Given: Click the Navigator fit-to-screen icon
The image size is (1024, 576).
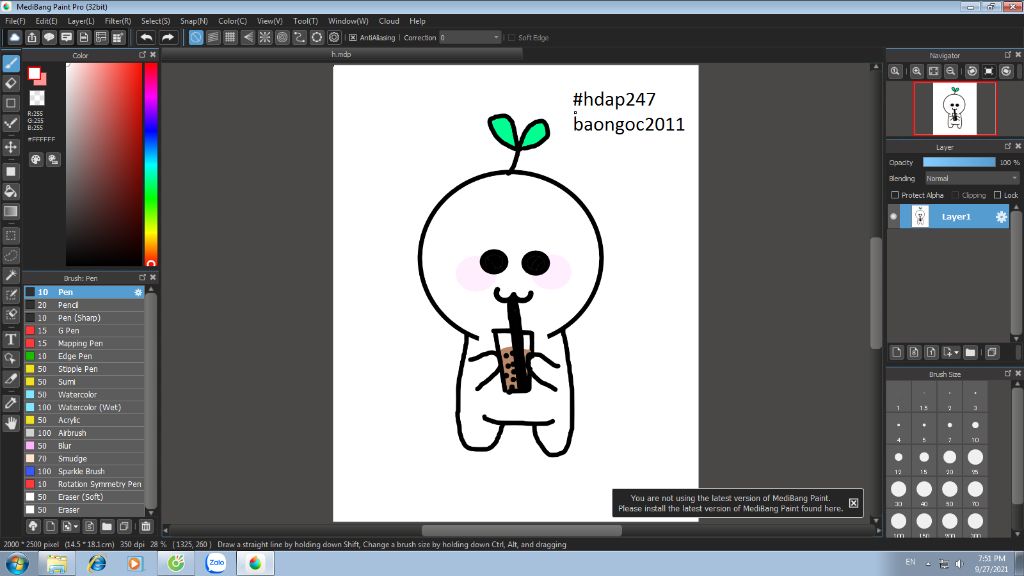Looking at the screenshot, I should [x=934, y=71].
